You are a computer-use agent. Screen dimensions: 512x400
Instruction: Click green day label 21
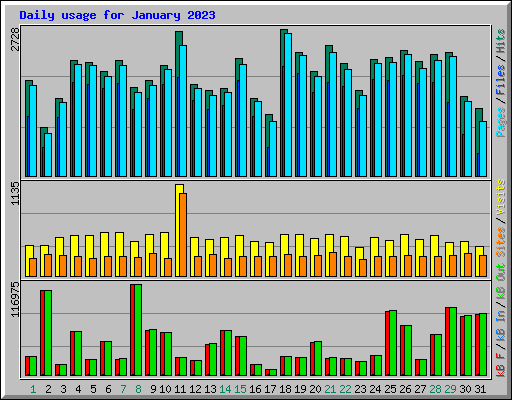click(x=330, y=389)
